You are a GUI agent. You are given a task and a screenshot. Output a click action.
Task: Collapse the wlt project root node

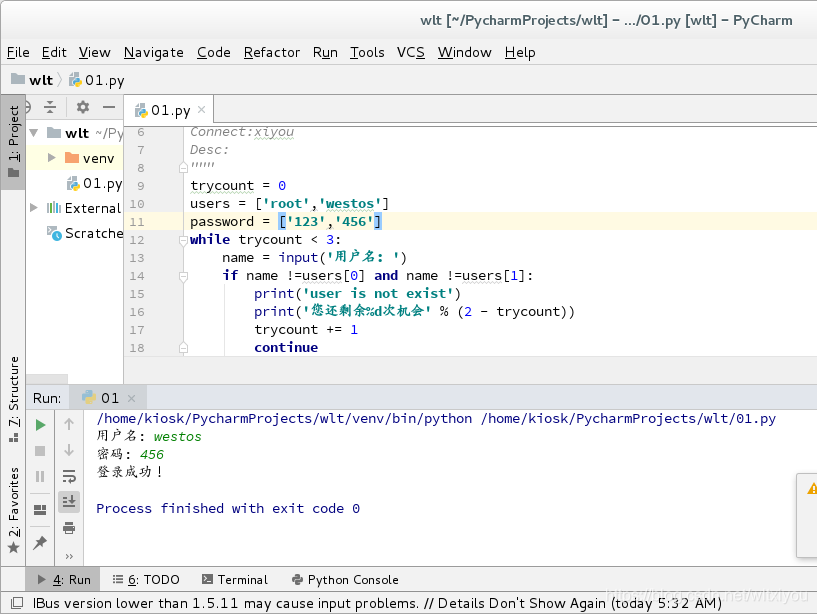pos(34,133)
